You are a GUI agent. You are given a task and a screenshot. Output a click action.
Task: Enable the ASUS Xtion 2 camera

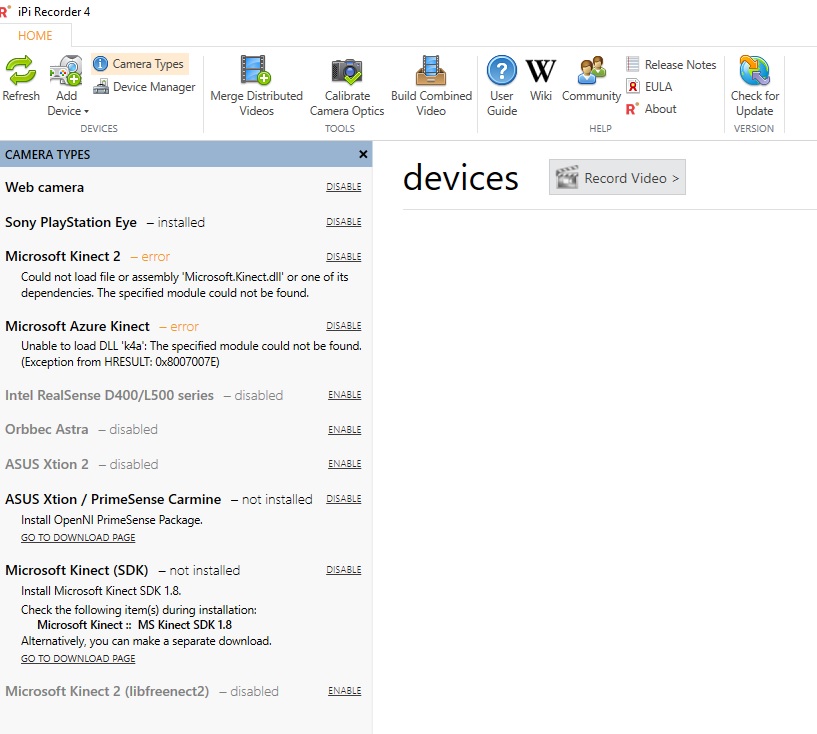(344, 464)
